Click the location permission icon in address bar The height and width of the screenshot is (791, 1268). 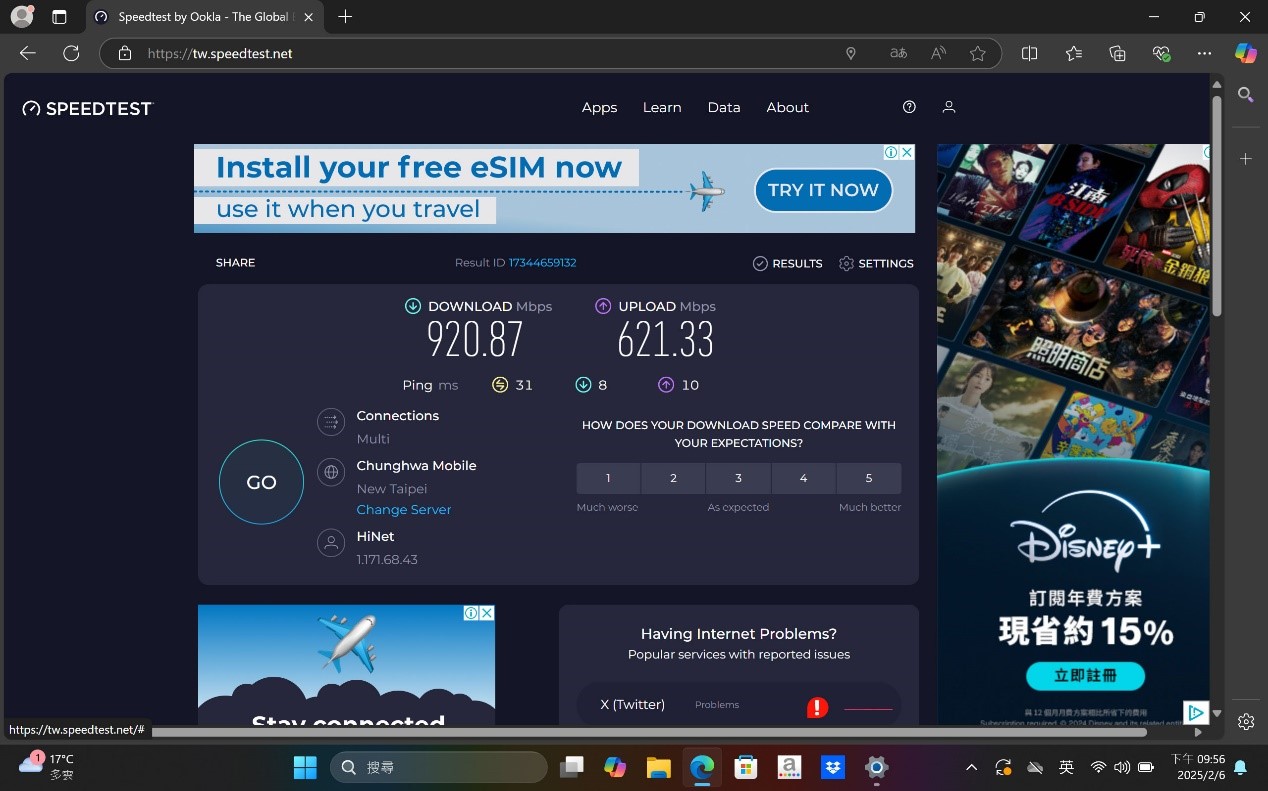(x=851, y=54)
